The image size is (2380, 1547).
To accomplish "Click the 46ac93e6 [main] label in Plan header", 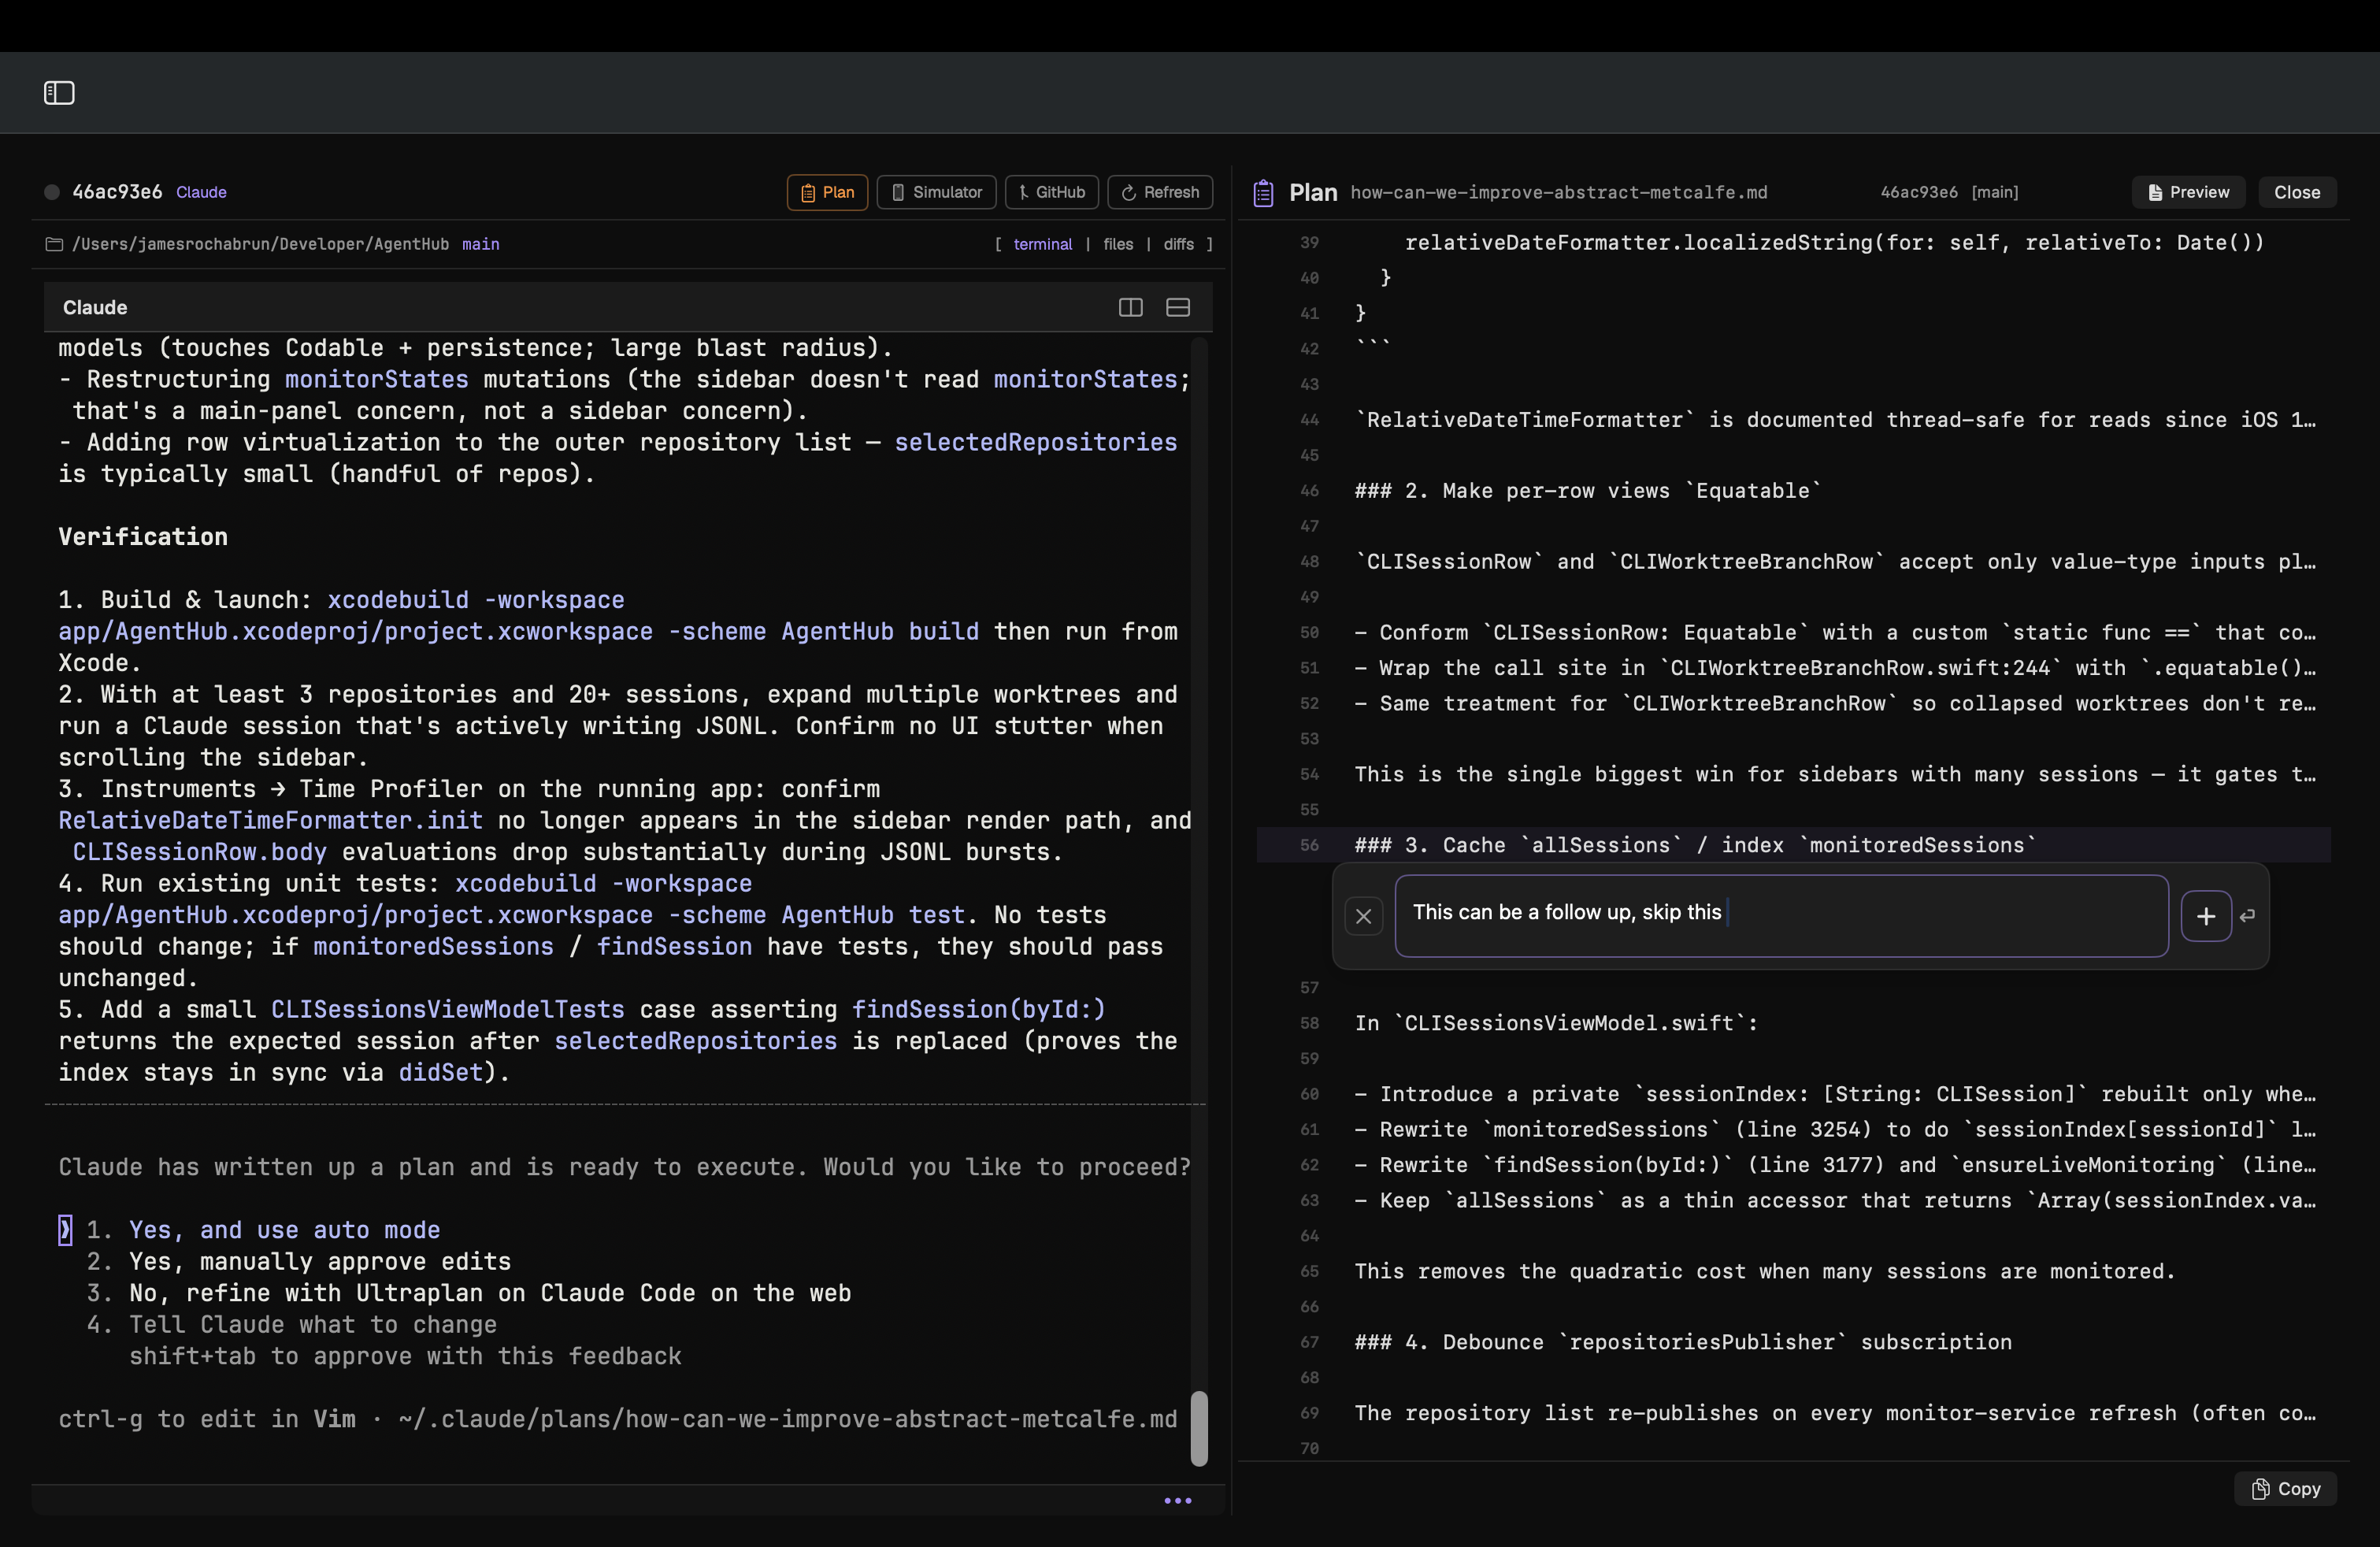I will 1949,192.
